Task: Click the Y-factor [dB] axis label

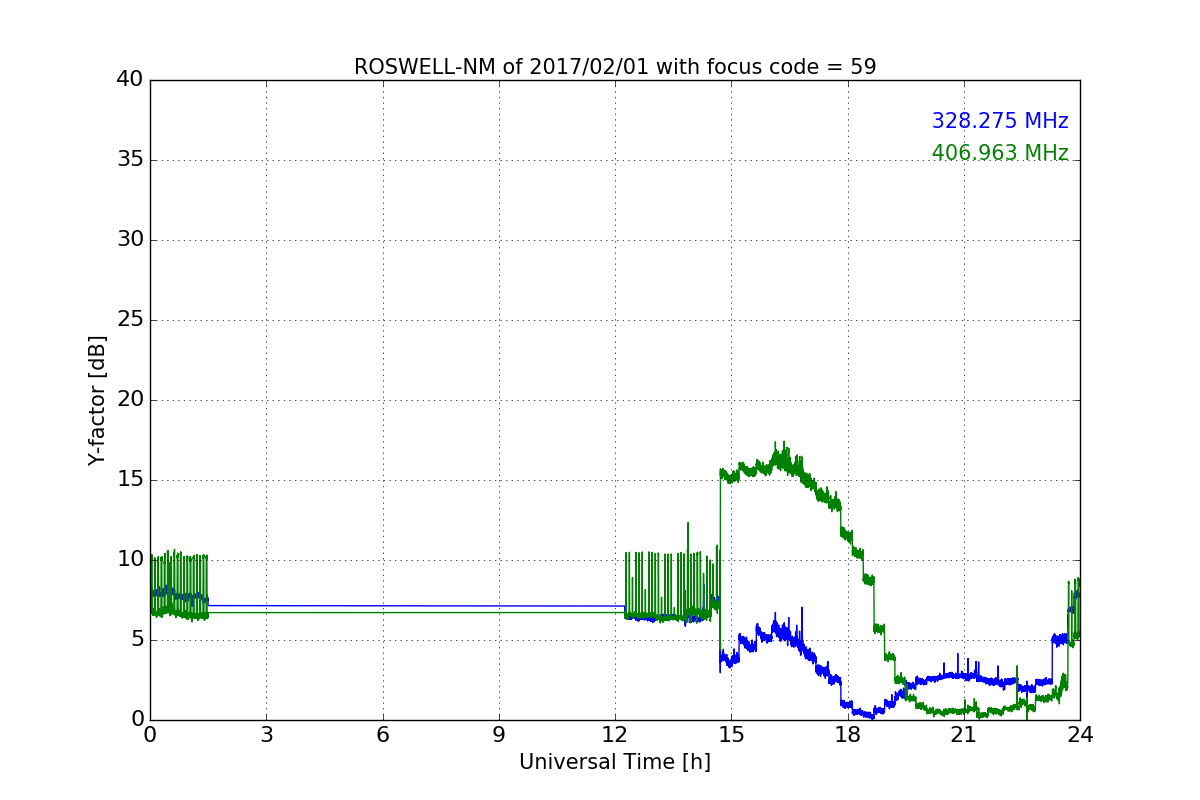Action: [x=97, y=400]
